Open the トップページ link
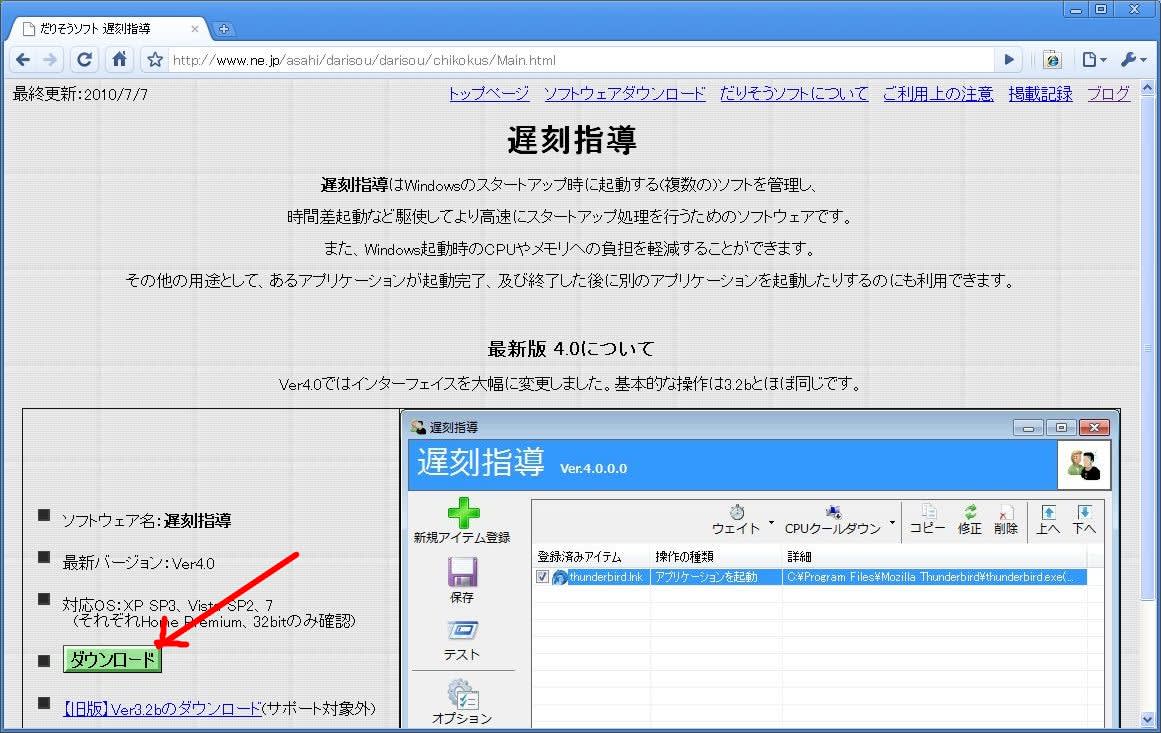Viewport: 1161px width, 733px height. pos(488,94)
